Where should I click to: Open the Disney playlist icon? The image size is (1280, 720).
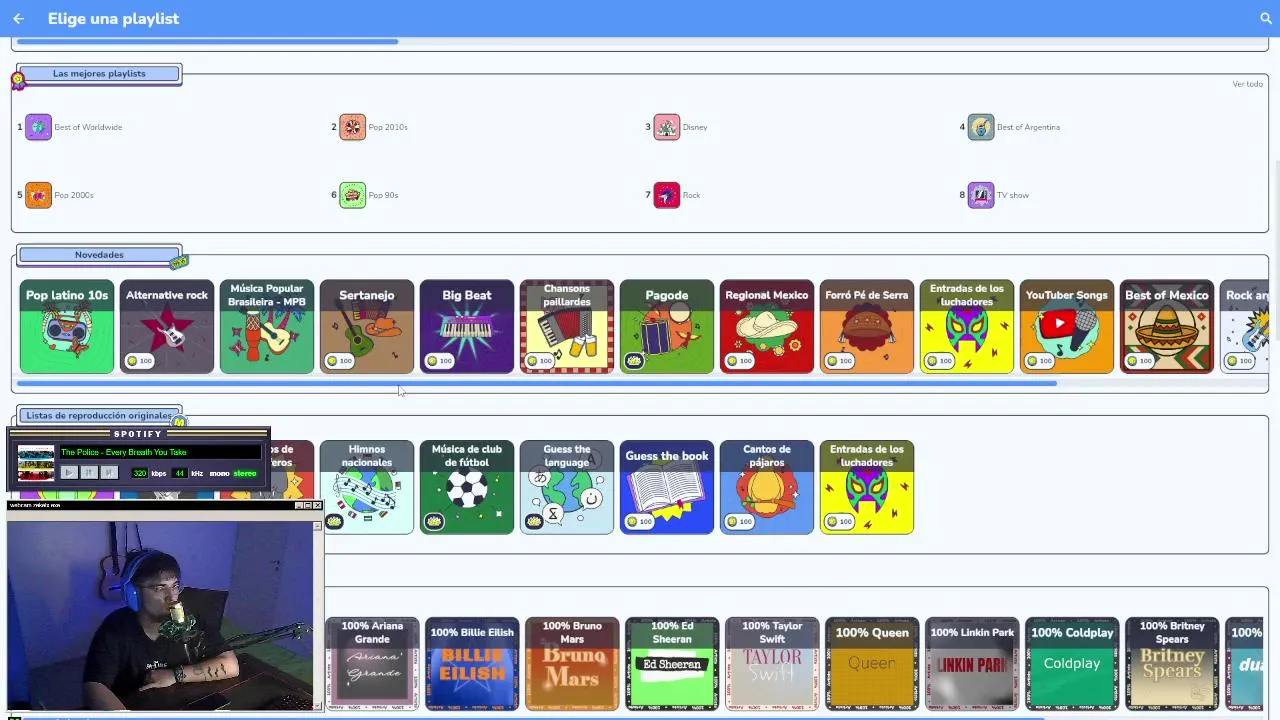point(666,127)
